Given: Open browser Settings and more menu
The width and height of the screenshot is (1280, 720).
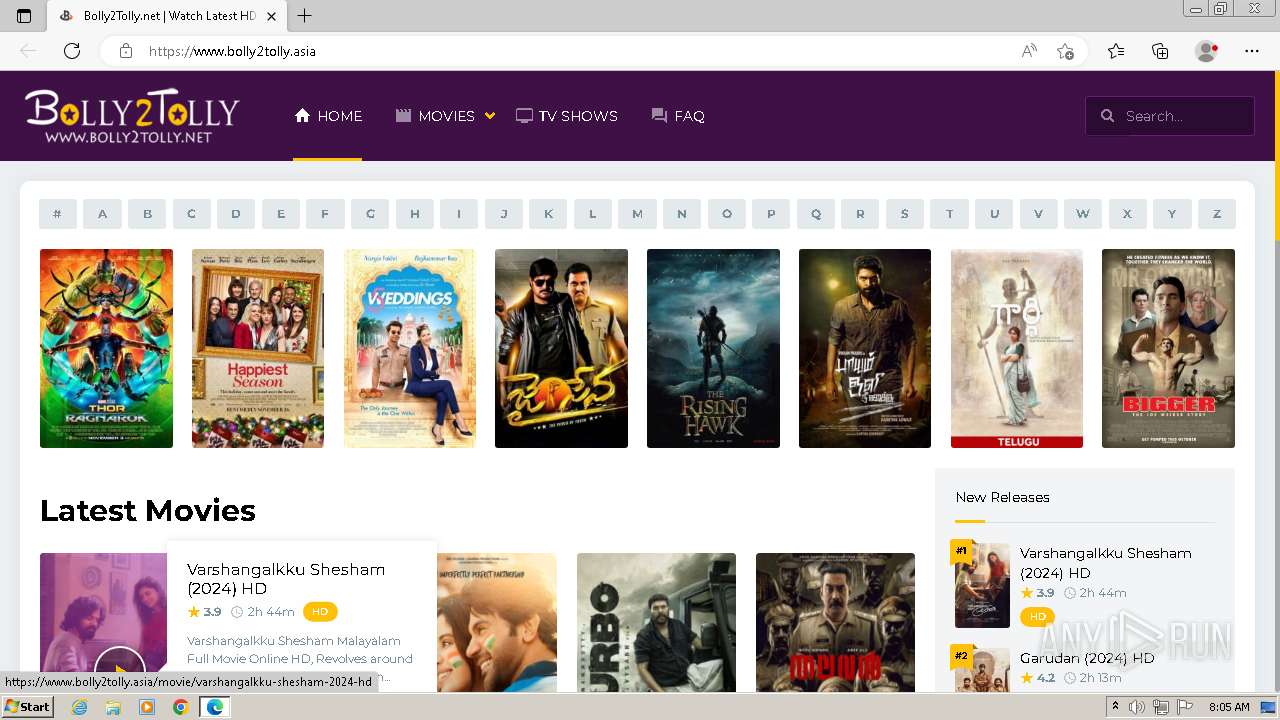Looking at the screenshot, I should tap(1252, 51).
